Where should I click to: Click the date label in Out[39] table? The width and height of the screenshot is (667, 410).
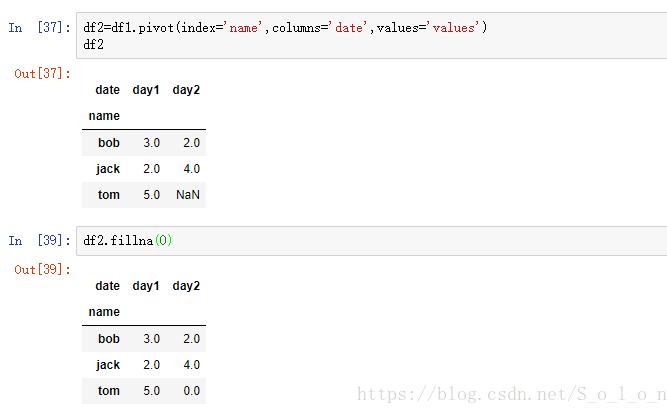tap(107, 286)
